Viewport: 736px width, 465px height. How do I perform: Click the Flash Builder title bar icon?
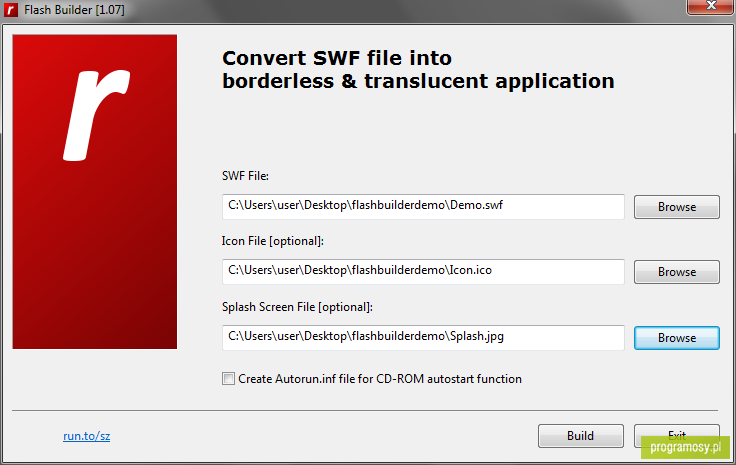(x=10, y=9)
